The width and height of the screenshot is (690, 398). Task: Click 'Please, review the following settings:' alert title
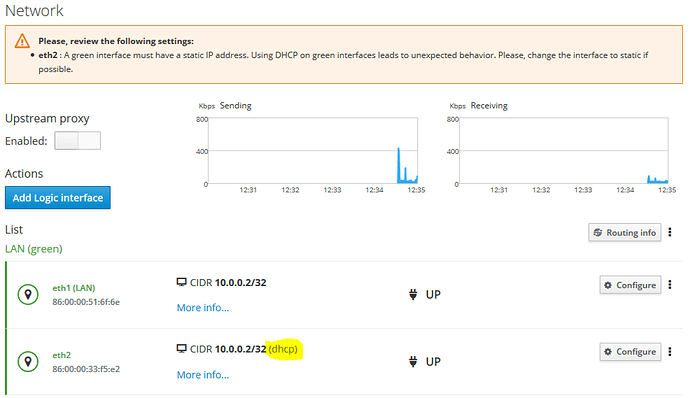(x=116, y=41)
